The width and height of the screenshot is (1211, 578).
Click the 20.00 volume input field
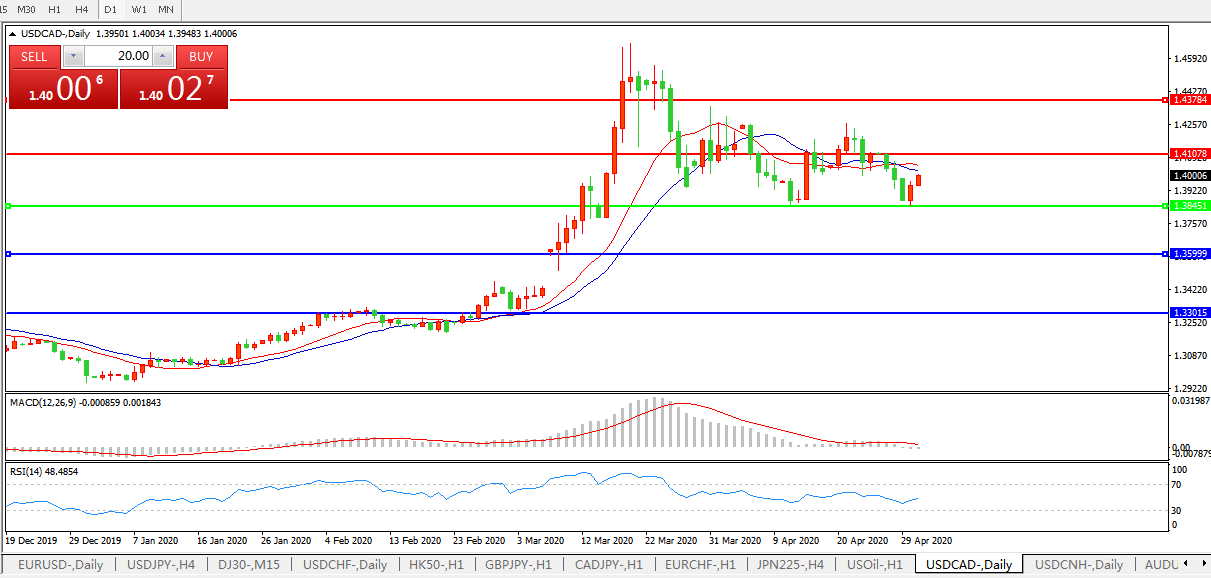pyautogui.click(x=118, y=57)
